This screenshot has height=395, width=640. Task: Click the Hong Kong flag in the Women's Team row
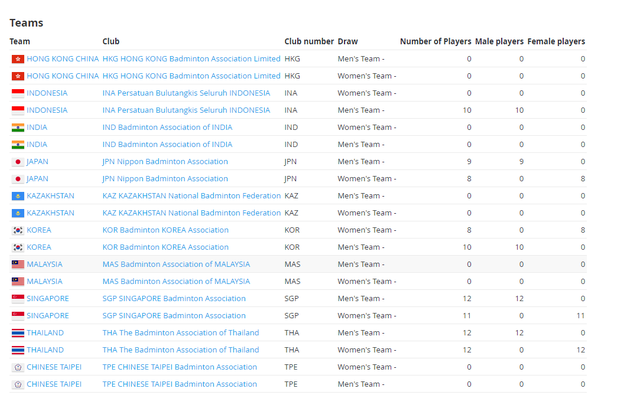(x=18, y=76)
